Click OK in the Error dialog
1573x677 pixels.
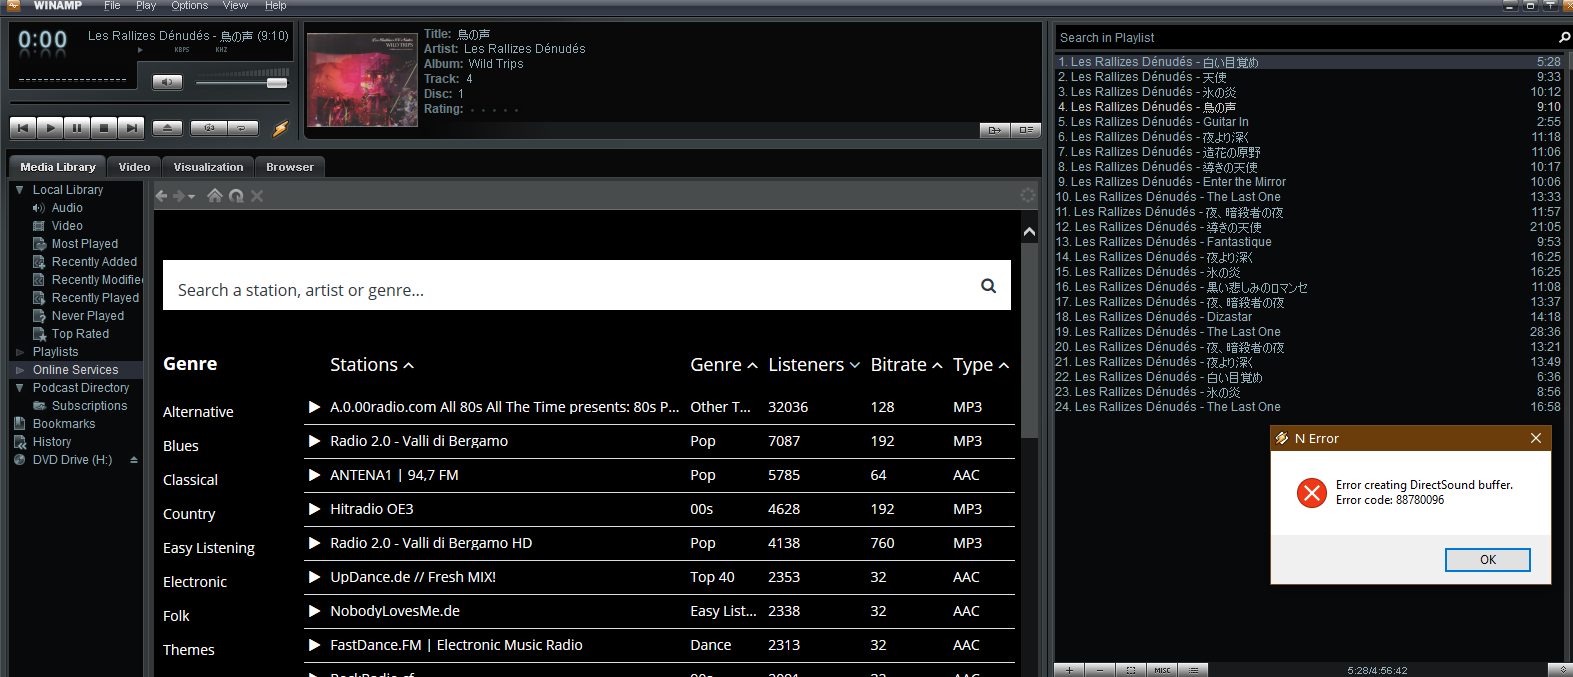(x=1487, y=560)
